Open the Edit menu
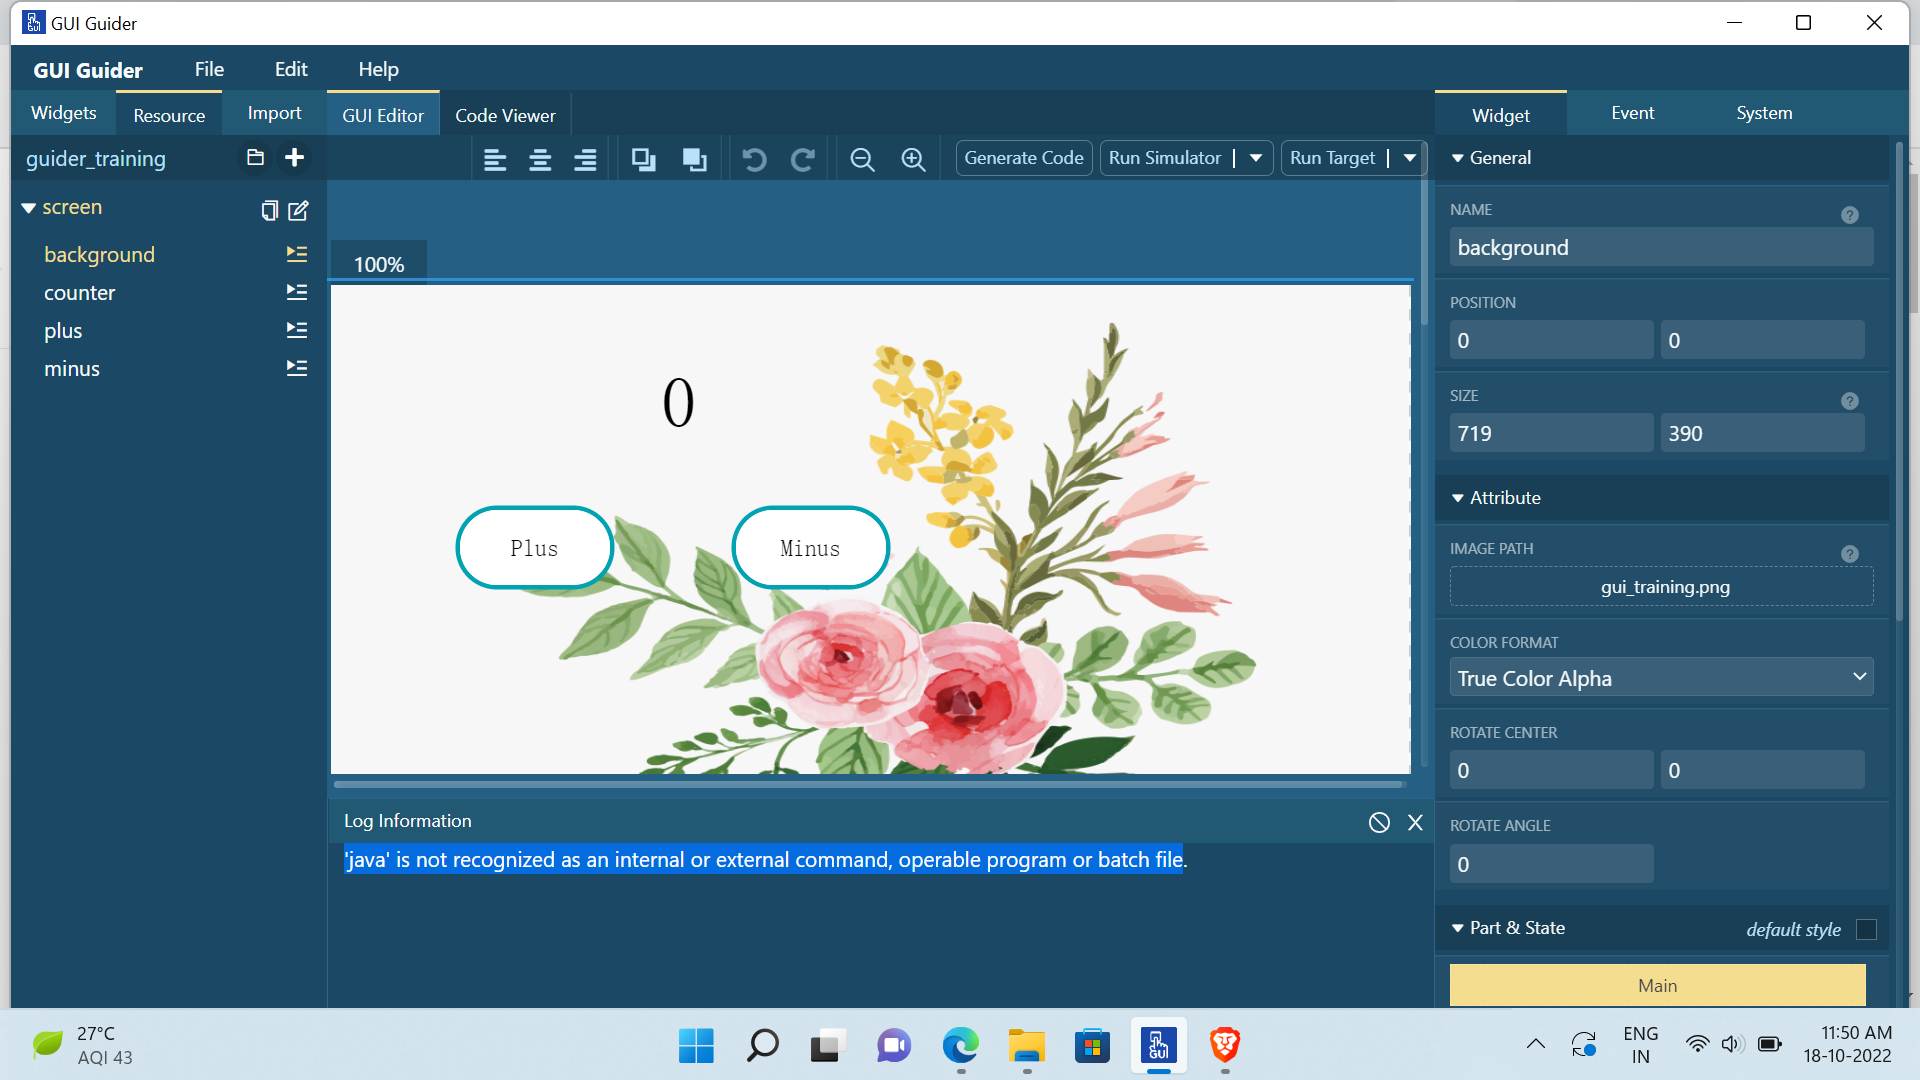 click(x=290, y=69)
